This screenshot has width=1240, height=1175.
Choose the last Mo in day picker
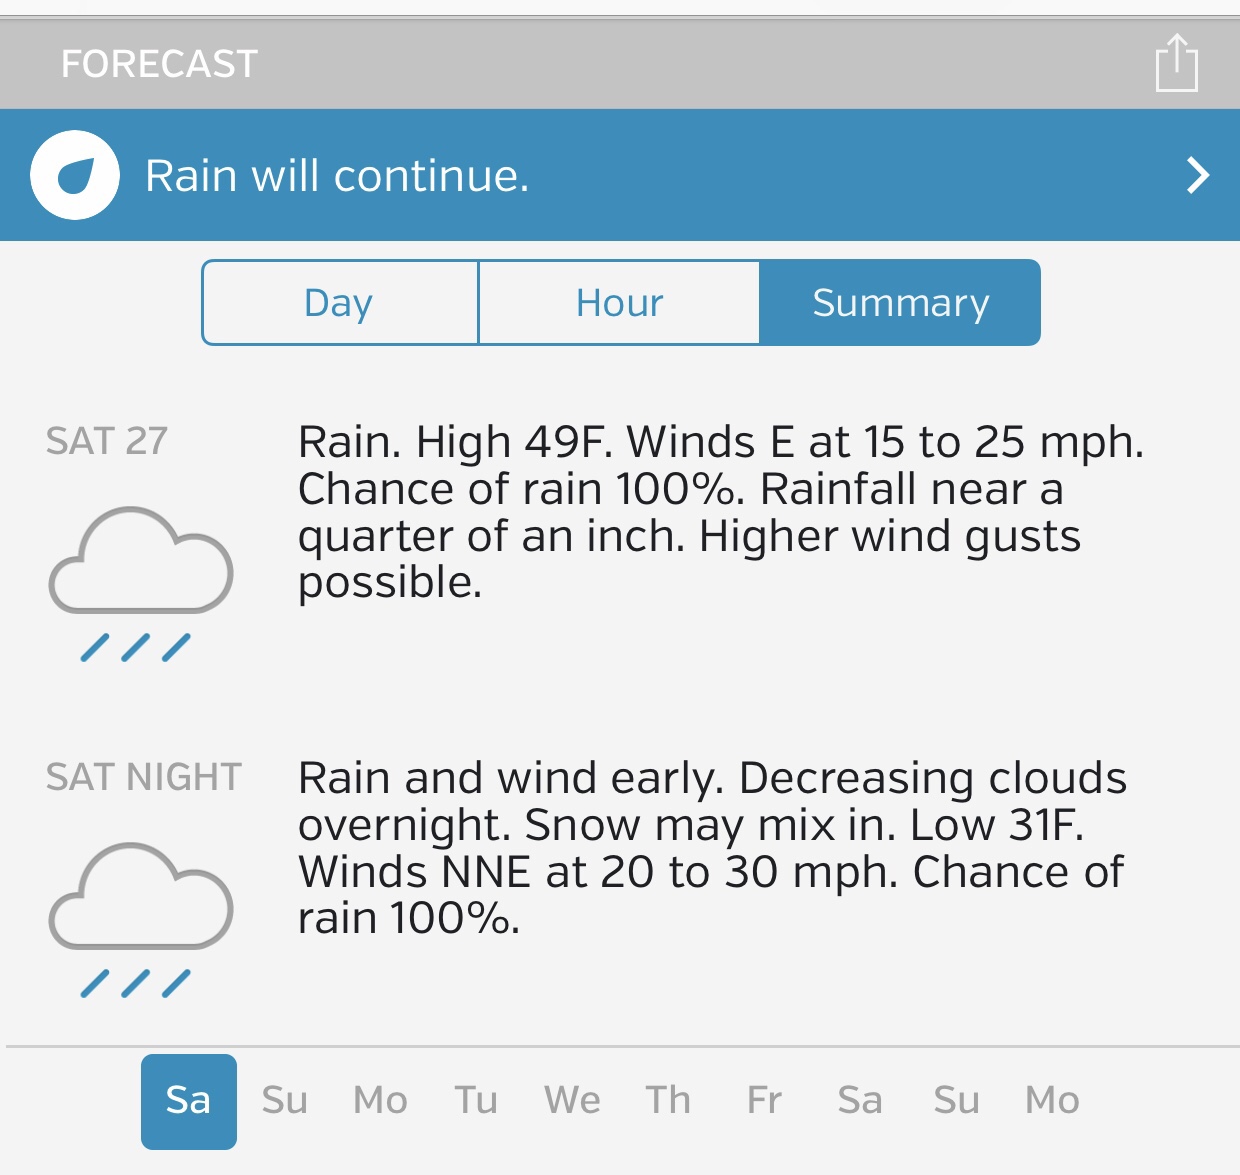click(1052, 1100)
